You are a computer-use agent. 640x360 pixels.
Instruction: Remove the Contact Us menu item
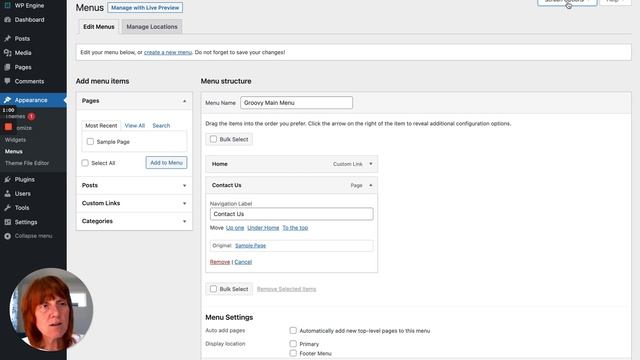pos(220,262)
